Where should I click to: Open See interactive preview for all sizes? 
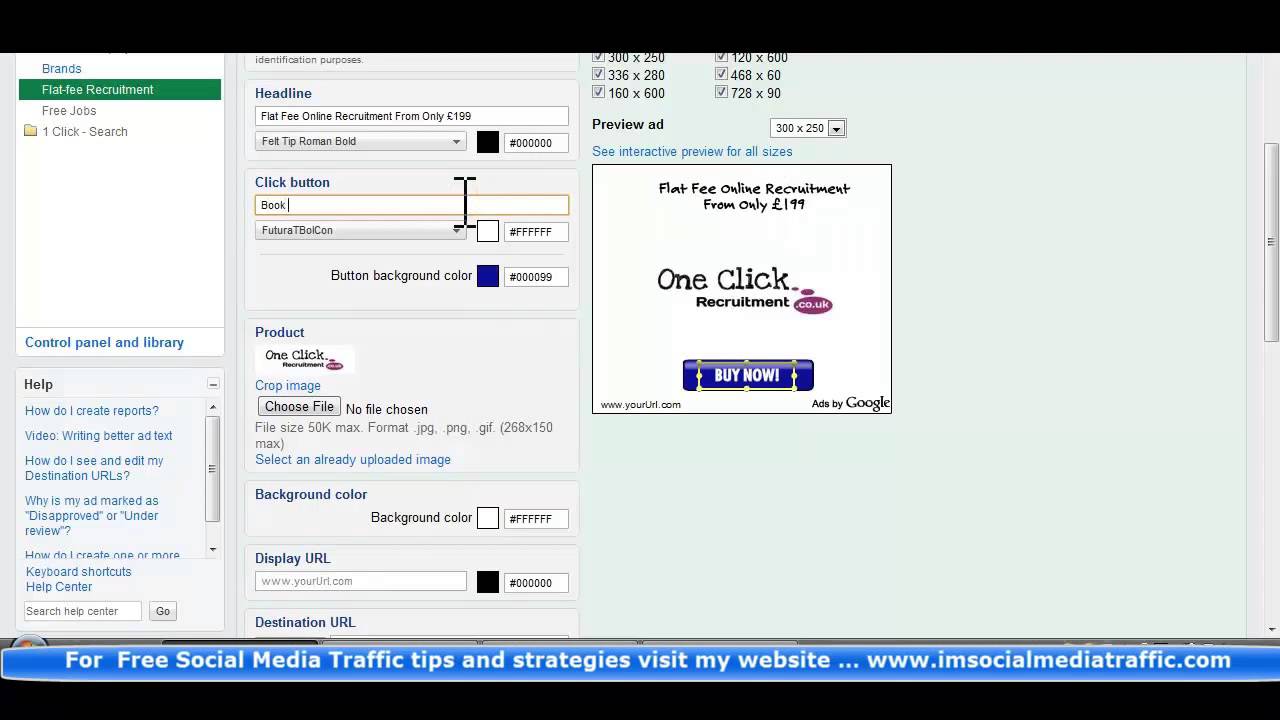691,151
